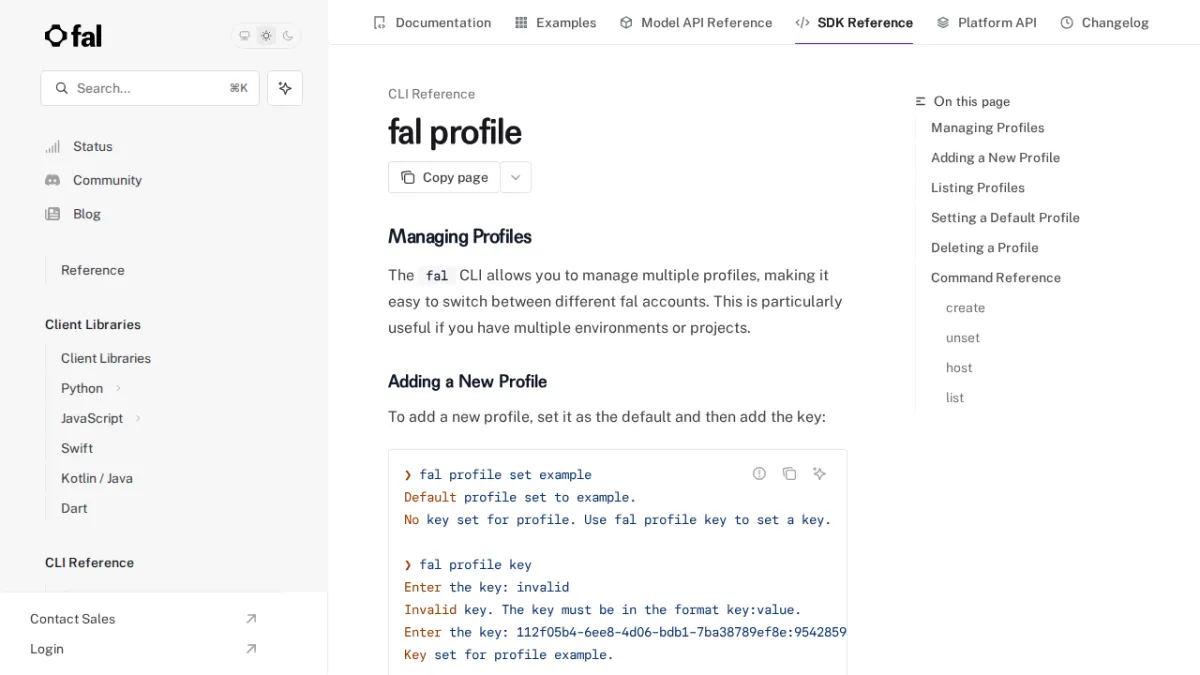Jump to unset in page outline

tap(962, 338)
